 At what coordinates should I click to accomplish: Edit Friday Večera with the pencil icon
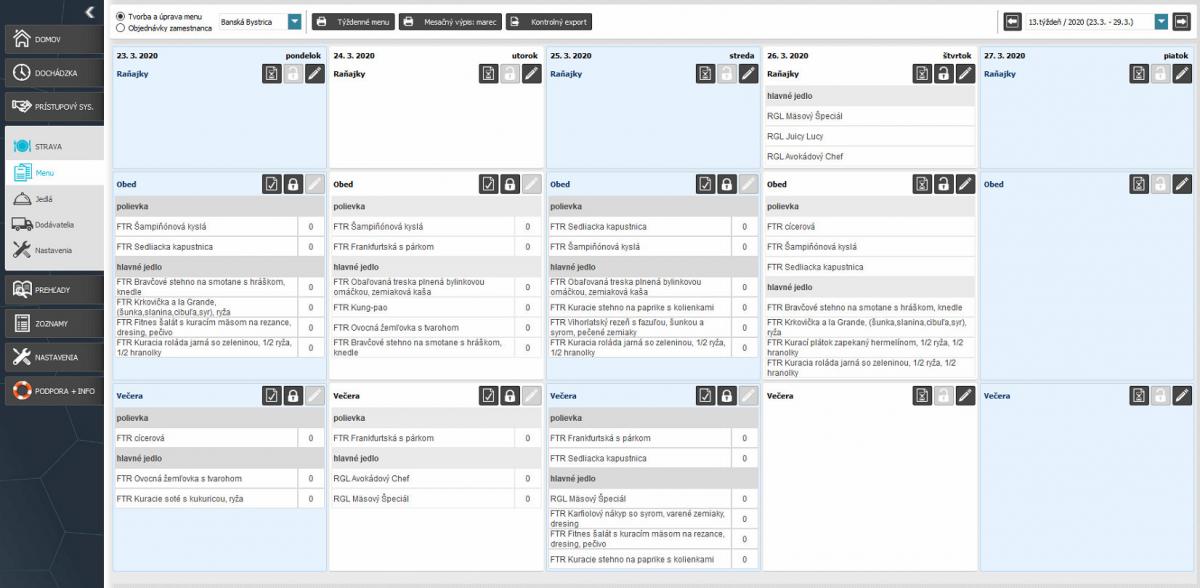[1183, 396]
